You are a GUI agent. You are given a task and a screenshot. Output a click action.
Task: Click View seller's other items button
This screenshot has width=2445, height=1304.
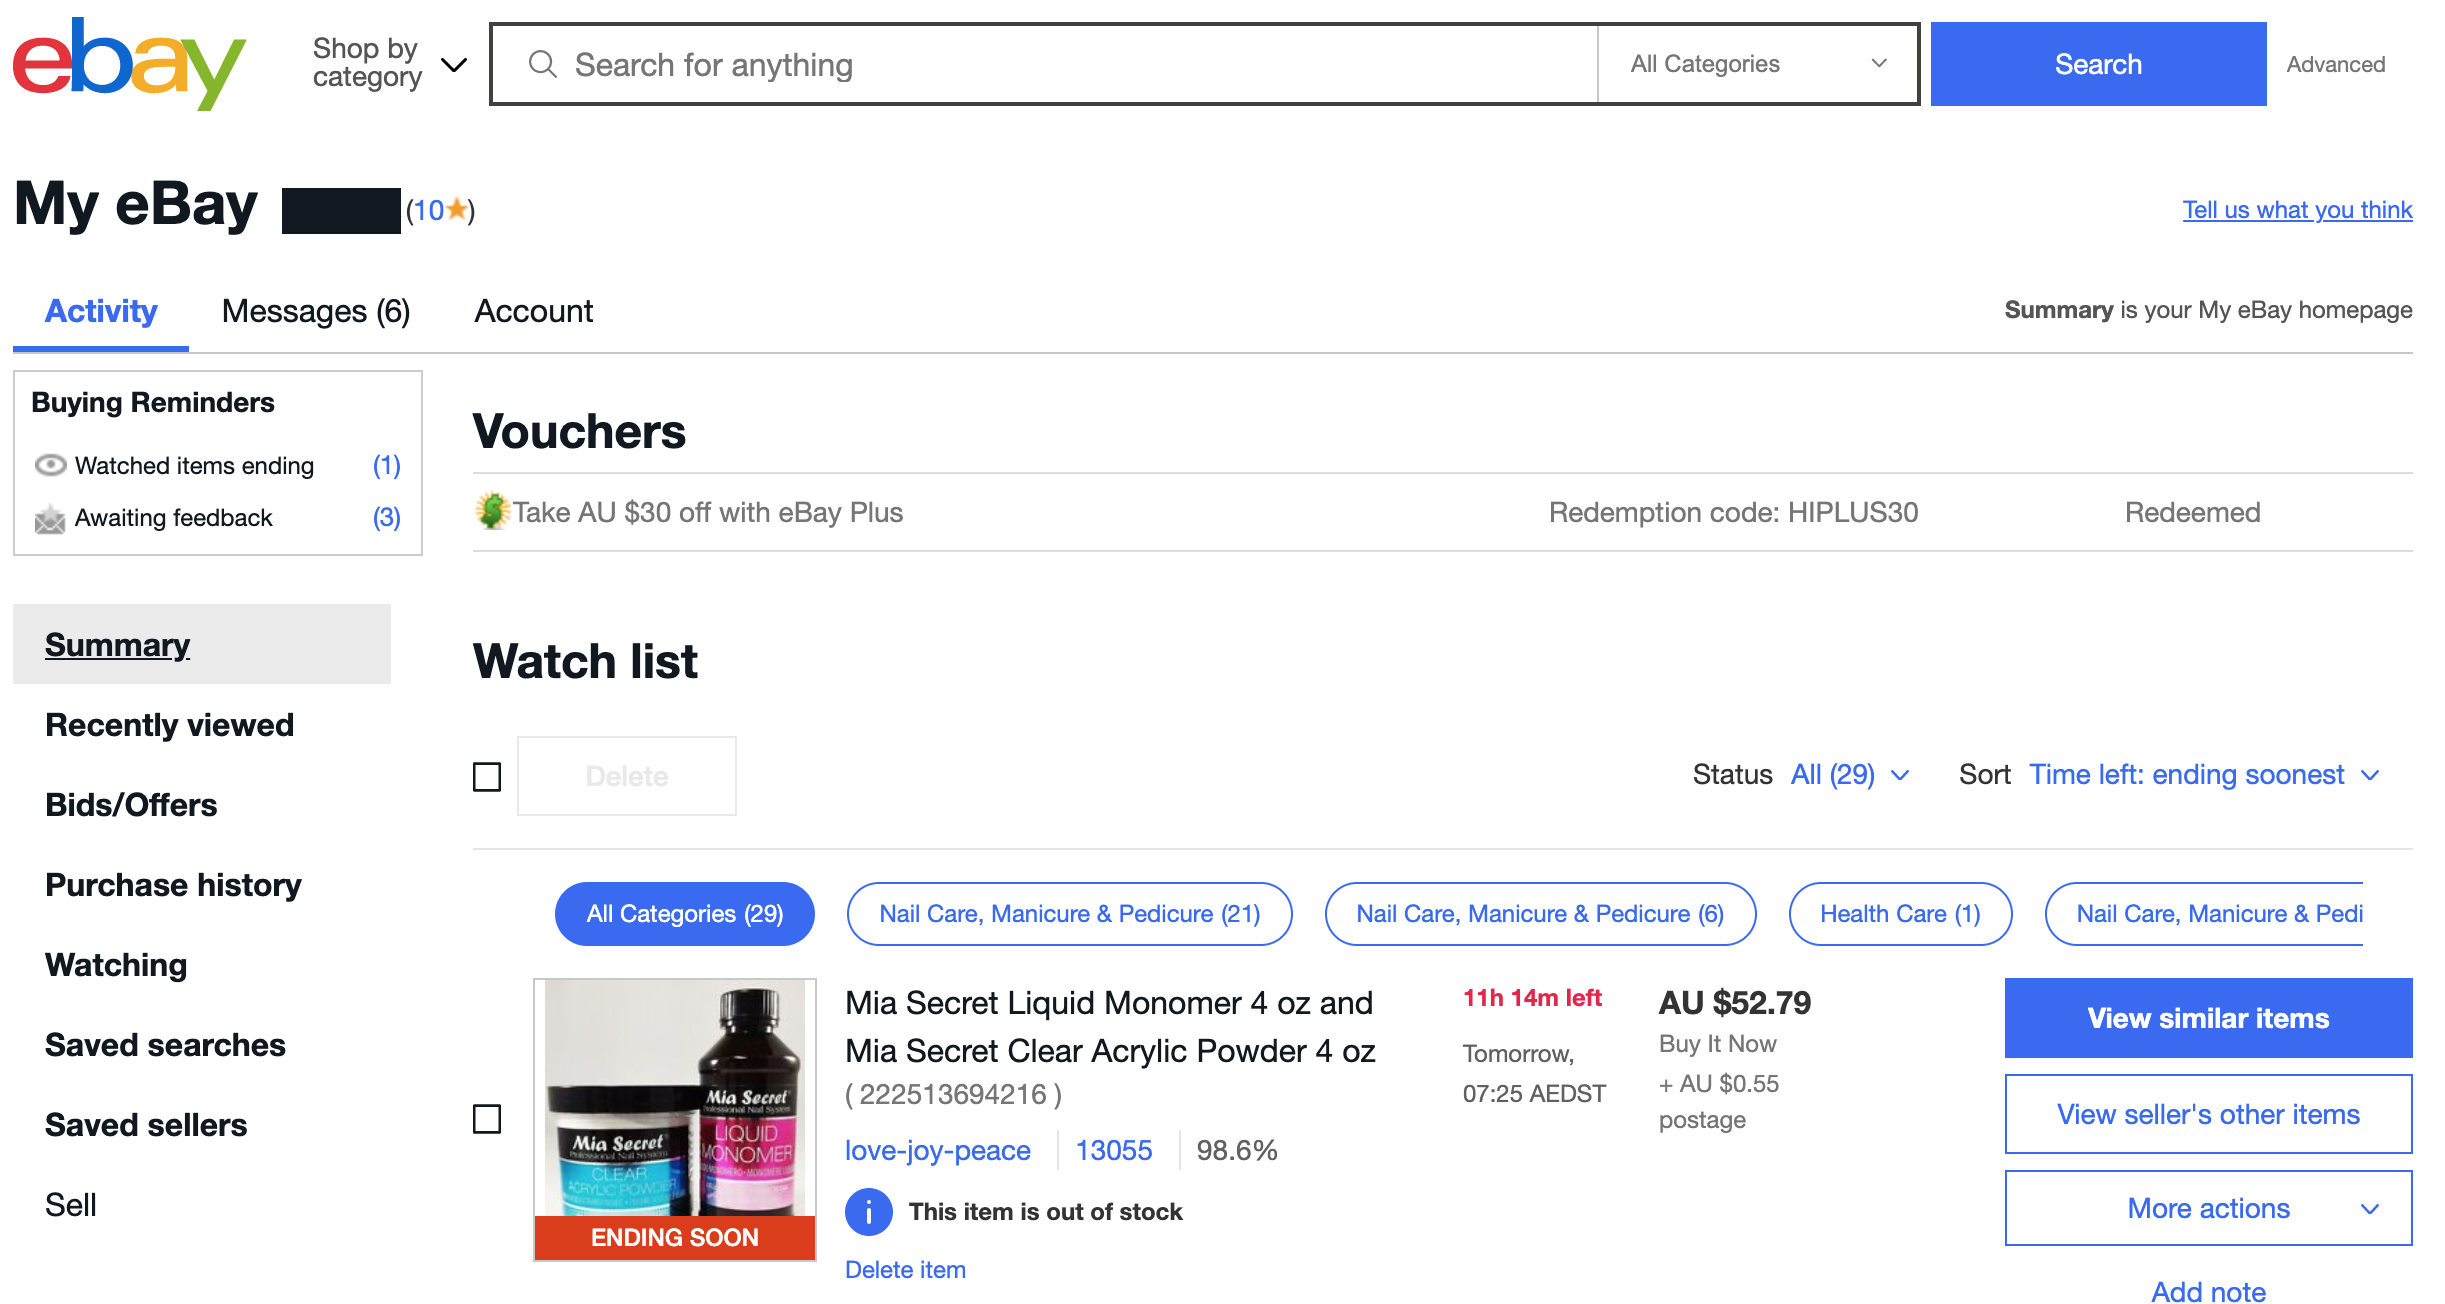2208,1114
